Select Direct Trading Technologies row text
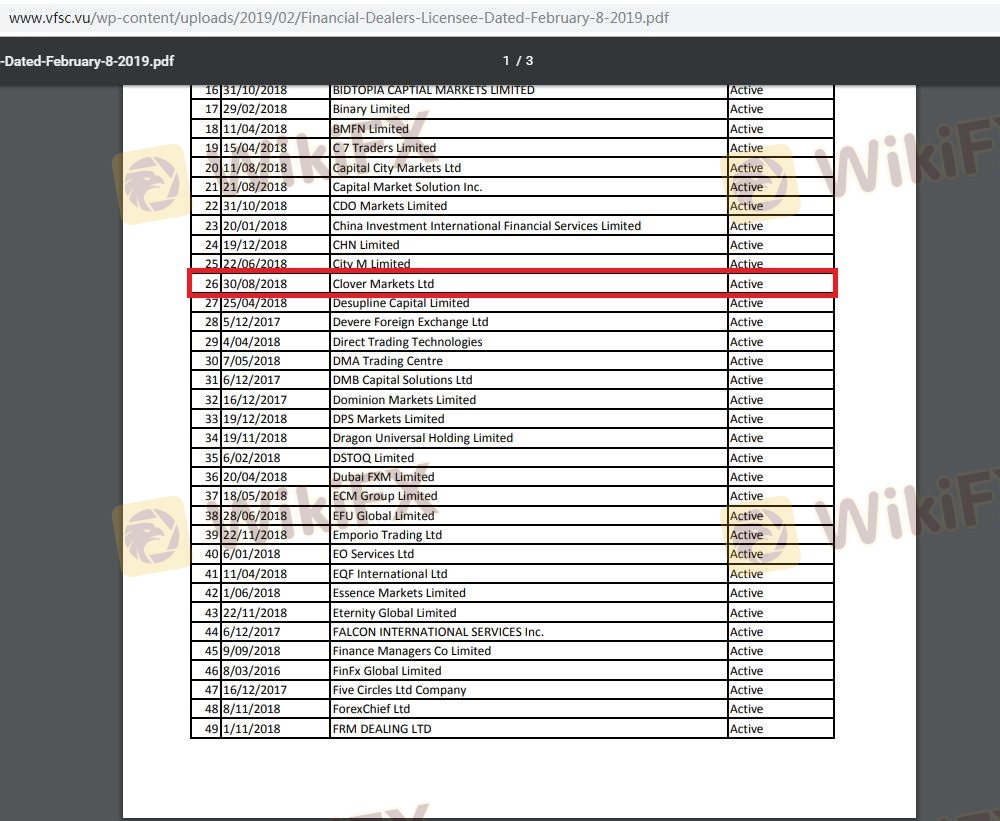The height and width of the screenshot is (821, 1000). pyautogui.click(x=407, y=342)
